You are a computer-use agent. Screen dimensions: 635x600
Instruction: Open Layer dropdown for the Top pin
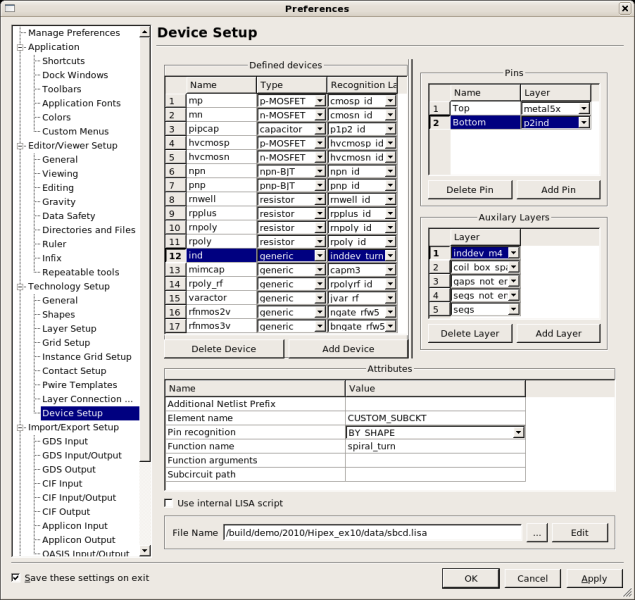pyautogui.click(x=583, y=108)
